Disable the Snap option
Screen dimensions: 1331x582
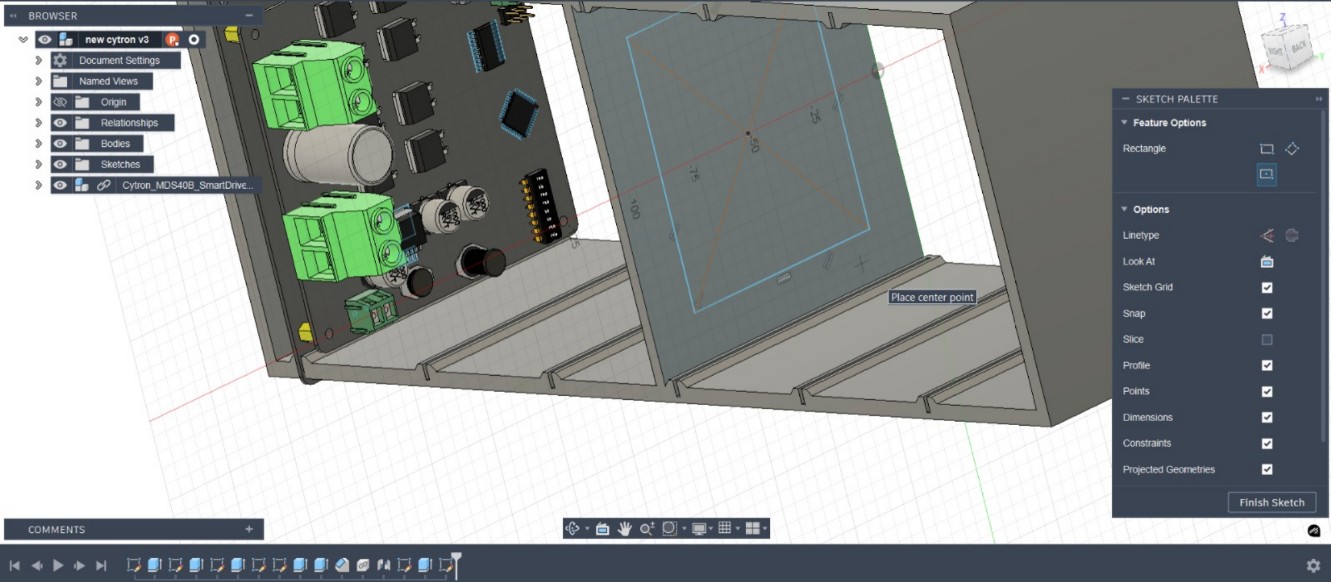click(1267, 313)
